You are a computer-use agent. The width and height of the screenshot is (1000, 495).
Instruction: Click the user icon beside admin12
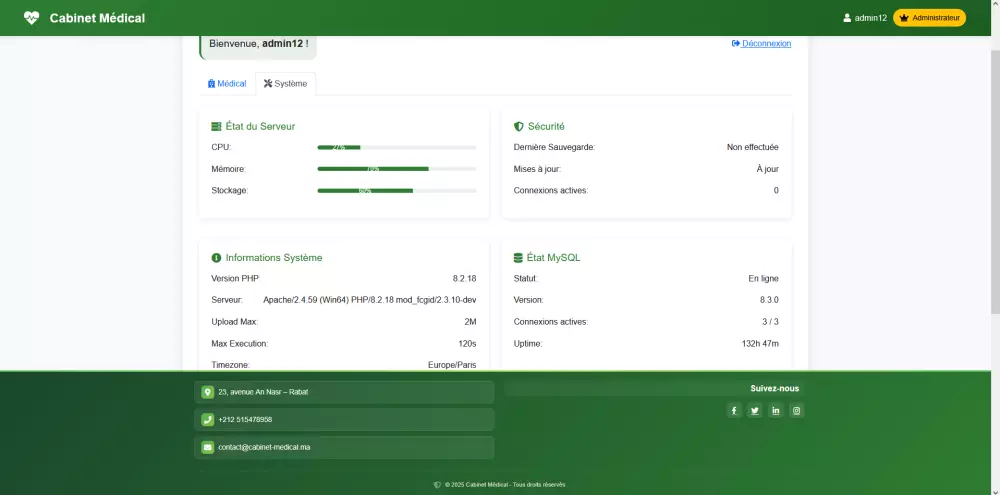[847, 18]
